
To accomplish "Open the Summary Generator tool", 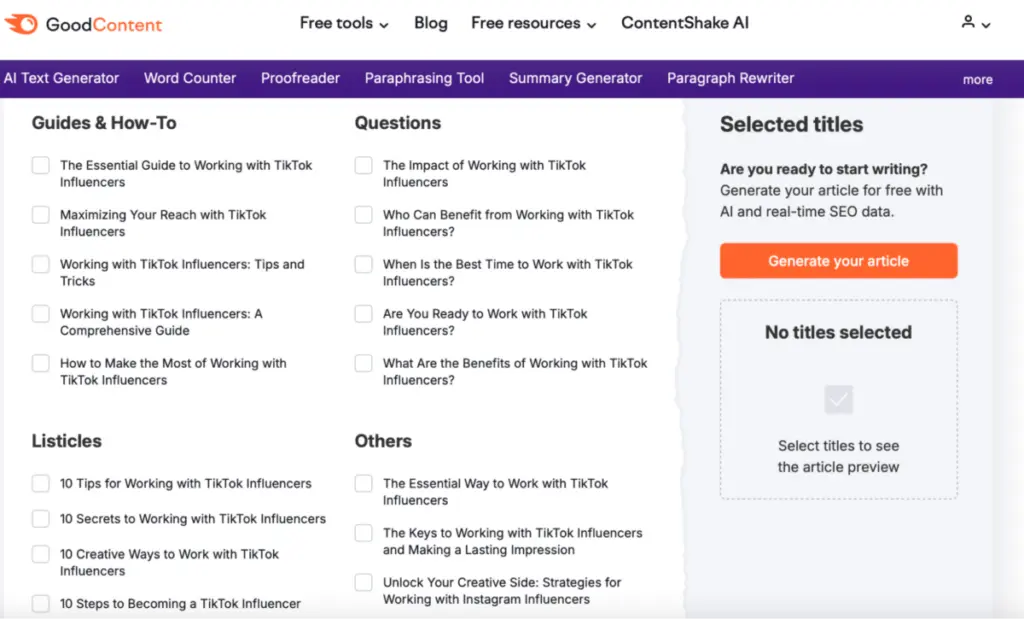I will (x=575, y=78).
